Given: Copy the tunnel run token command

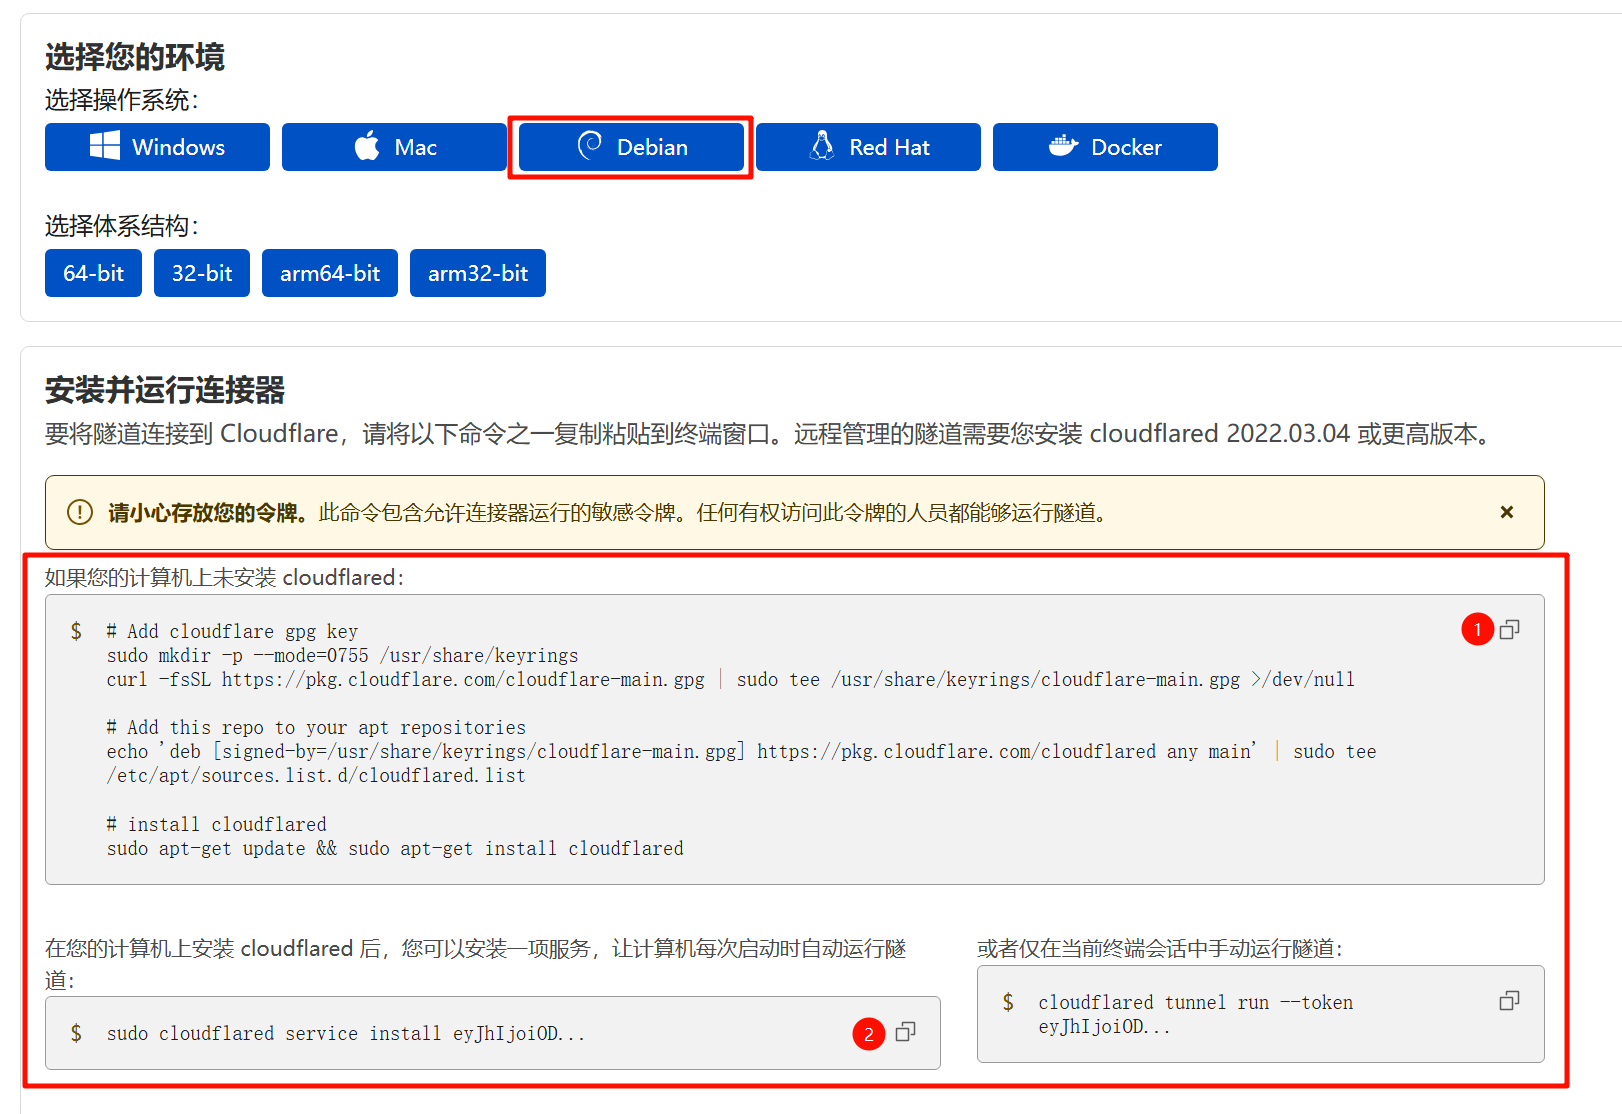Looking at the screenshot, I should click(x=1508, y=1001).
